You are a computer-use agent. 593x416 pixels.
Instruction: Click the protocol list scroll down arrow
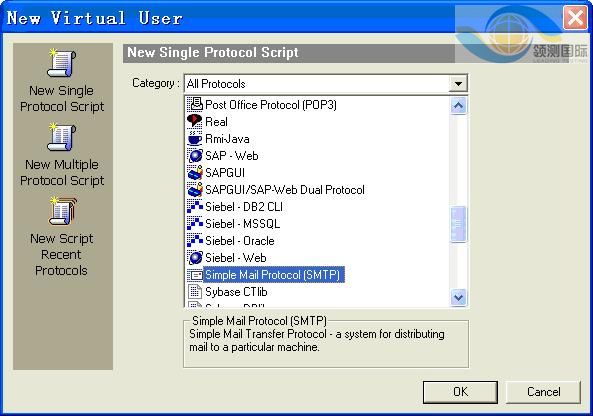(458, 297)
